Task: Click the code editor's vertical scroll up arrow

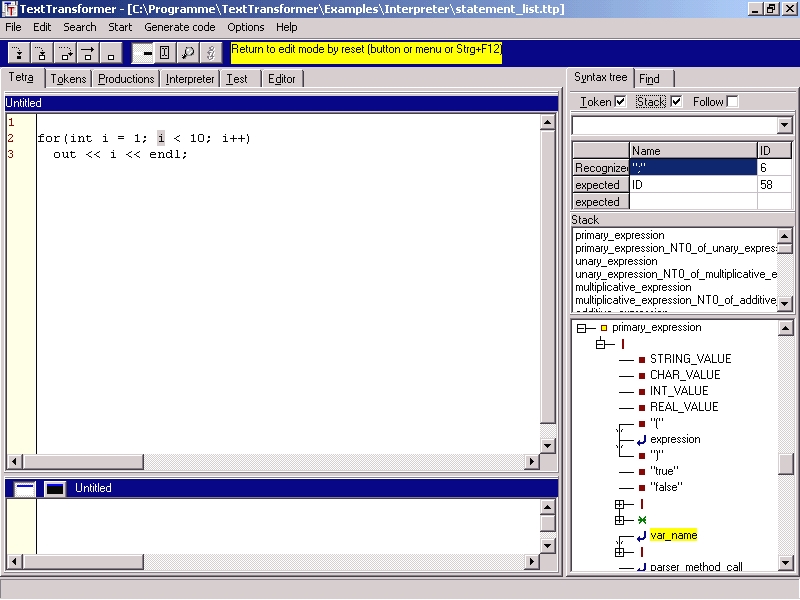Action: pyautogui.click(x=547, y=122)
